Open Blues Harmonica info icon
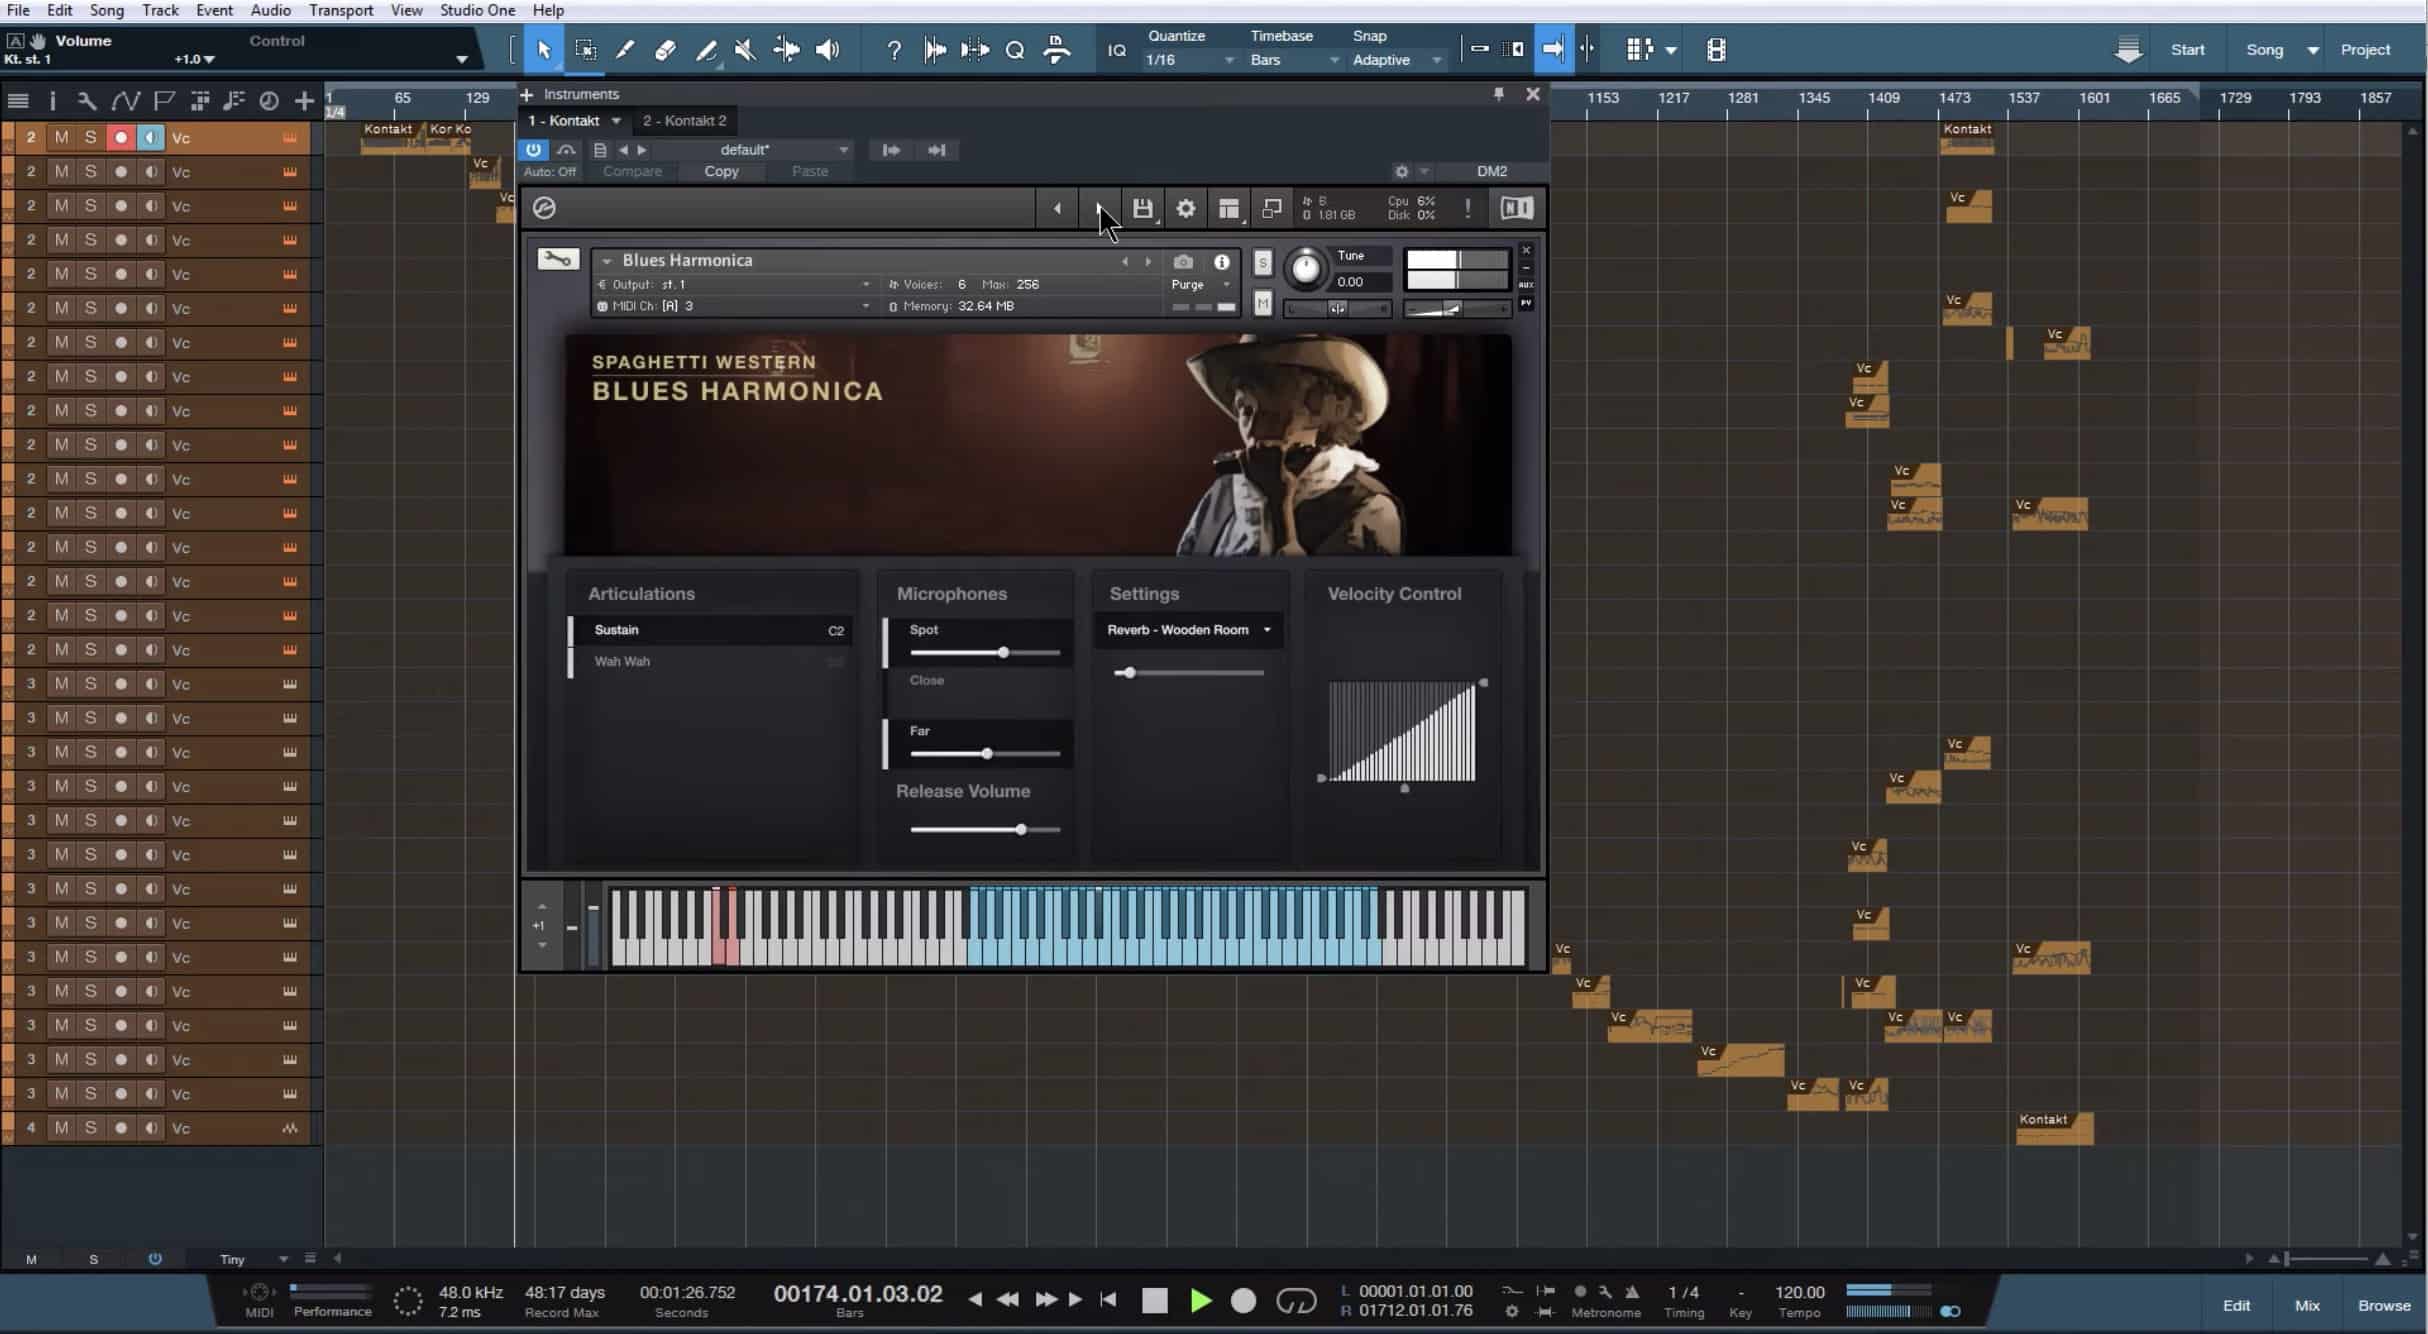This screenshot has width=2428, height=1334. 1222,262
